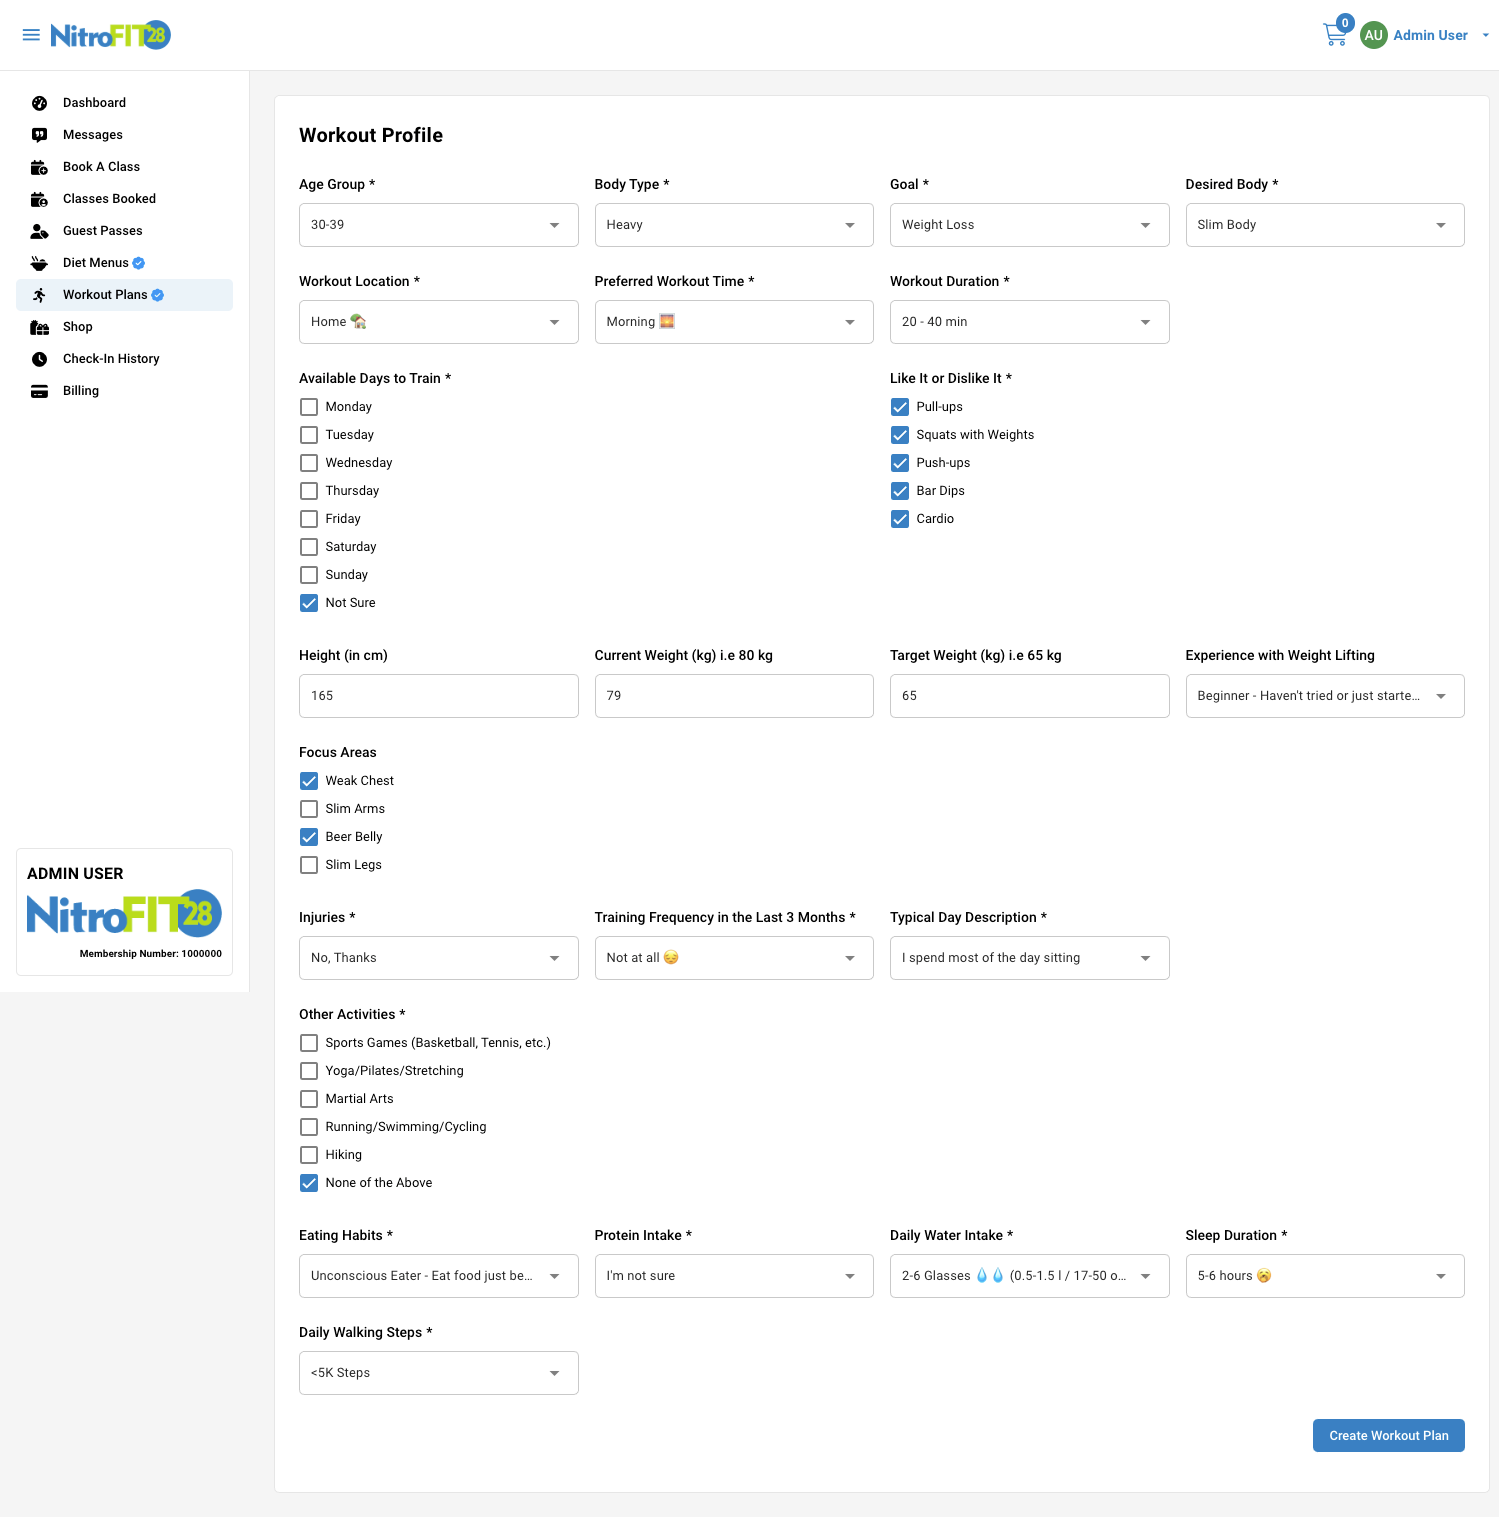This screenshot has width=1499, height=1517.
Task: Select Diet Menus in the sidebar
Action: click(97, 262)
